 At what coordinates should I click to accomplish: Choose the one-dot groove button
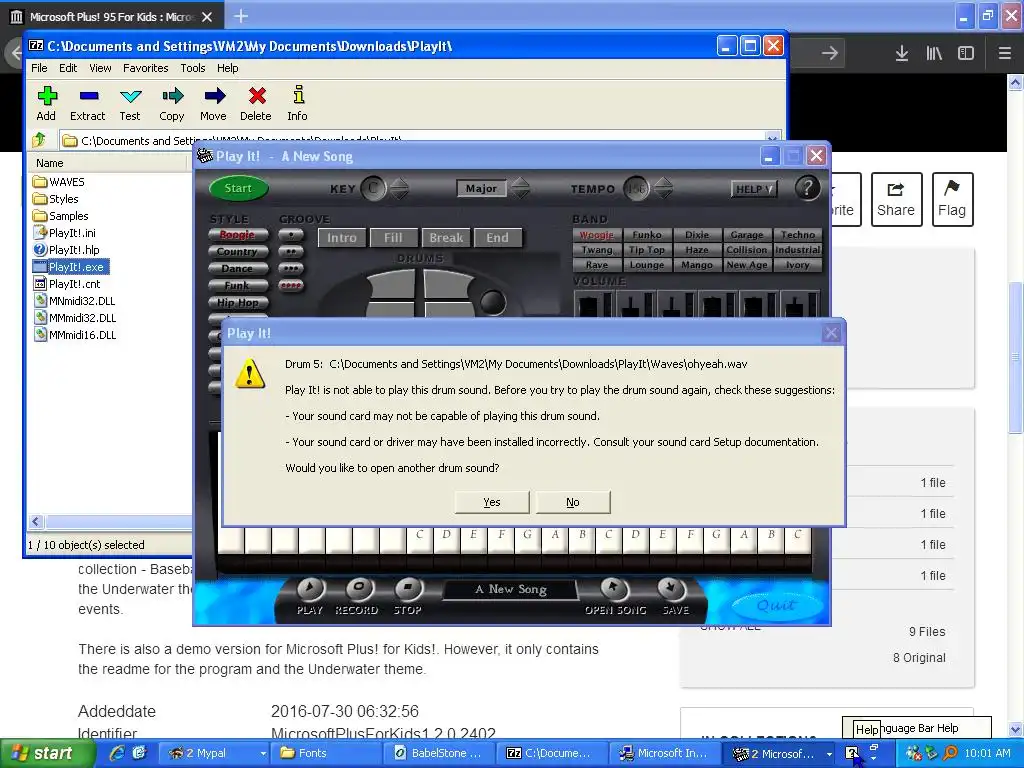tap(291, 234)
